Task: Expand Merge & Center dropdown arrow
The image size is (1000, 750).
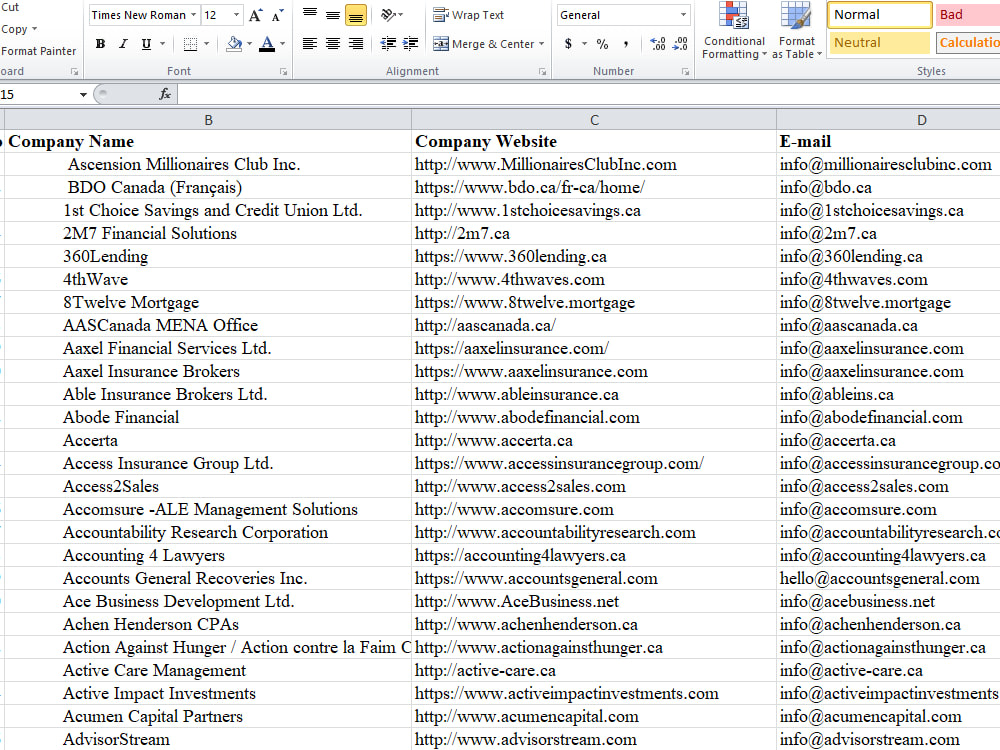Action: click(541, 44)
